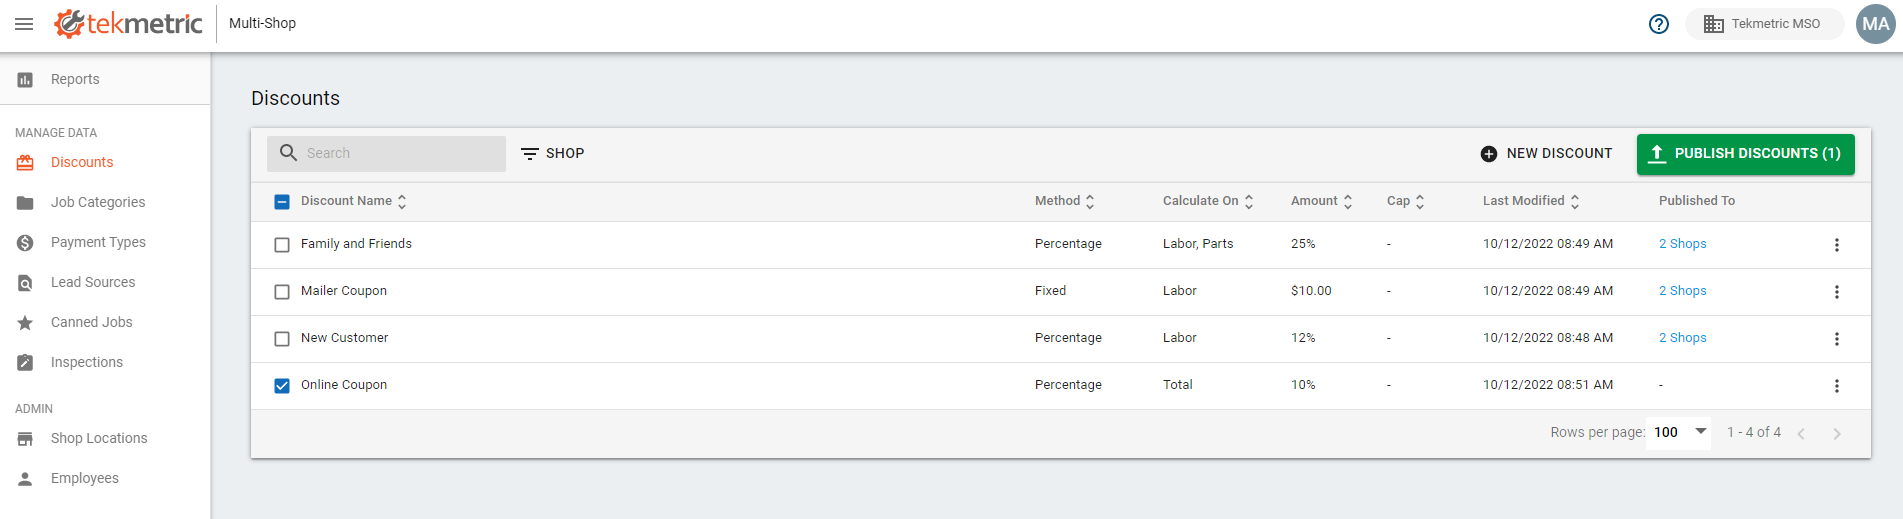Click the Online Coupon discount name

point(344,385)
